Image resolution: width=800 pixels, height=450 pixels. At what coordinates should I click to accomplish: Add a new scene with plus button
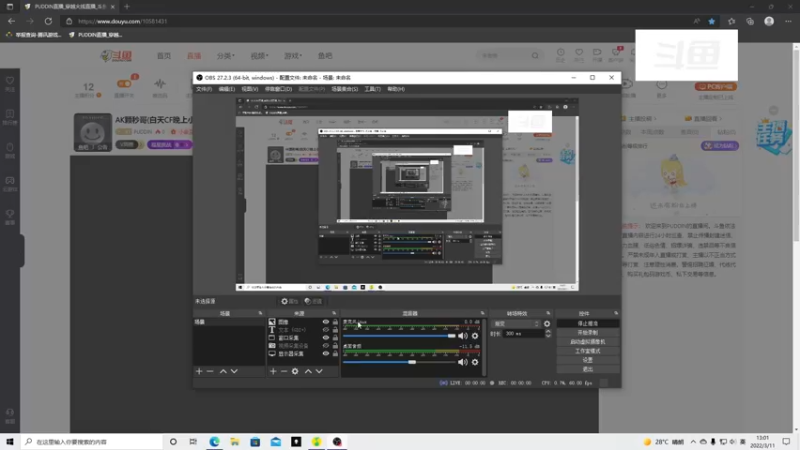point(199,371)
